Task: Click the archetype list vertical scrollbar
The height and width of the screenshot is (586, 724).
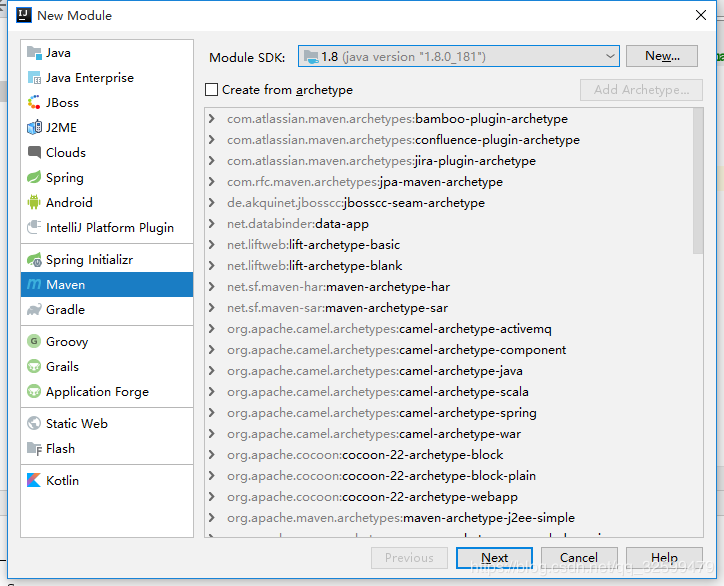Action: pyautogui.click(x=697, y=180)
